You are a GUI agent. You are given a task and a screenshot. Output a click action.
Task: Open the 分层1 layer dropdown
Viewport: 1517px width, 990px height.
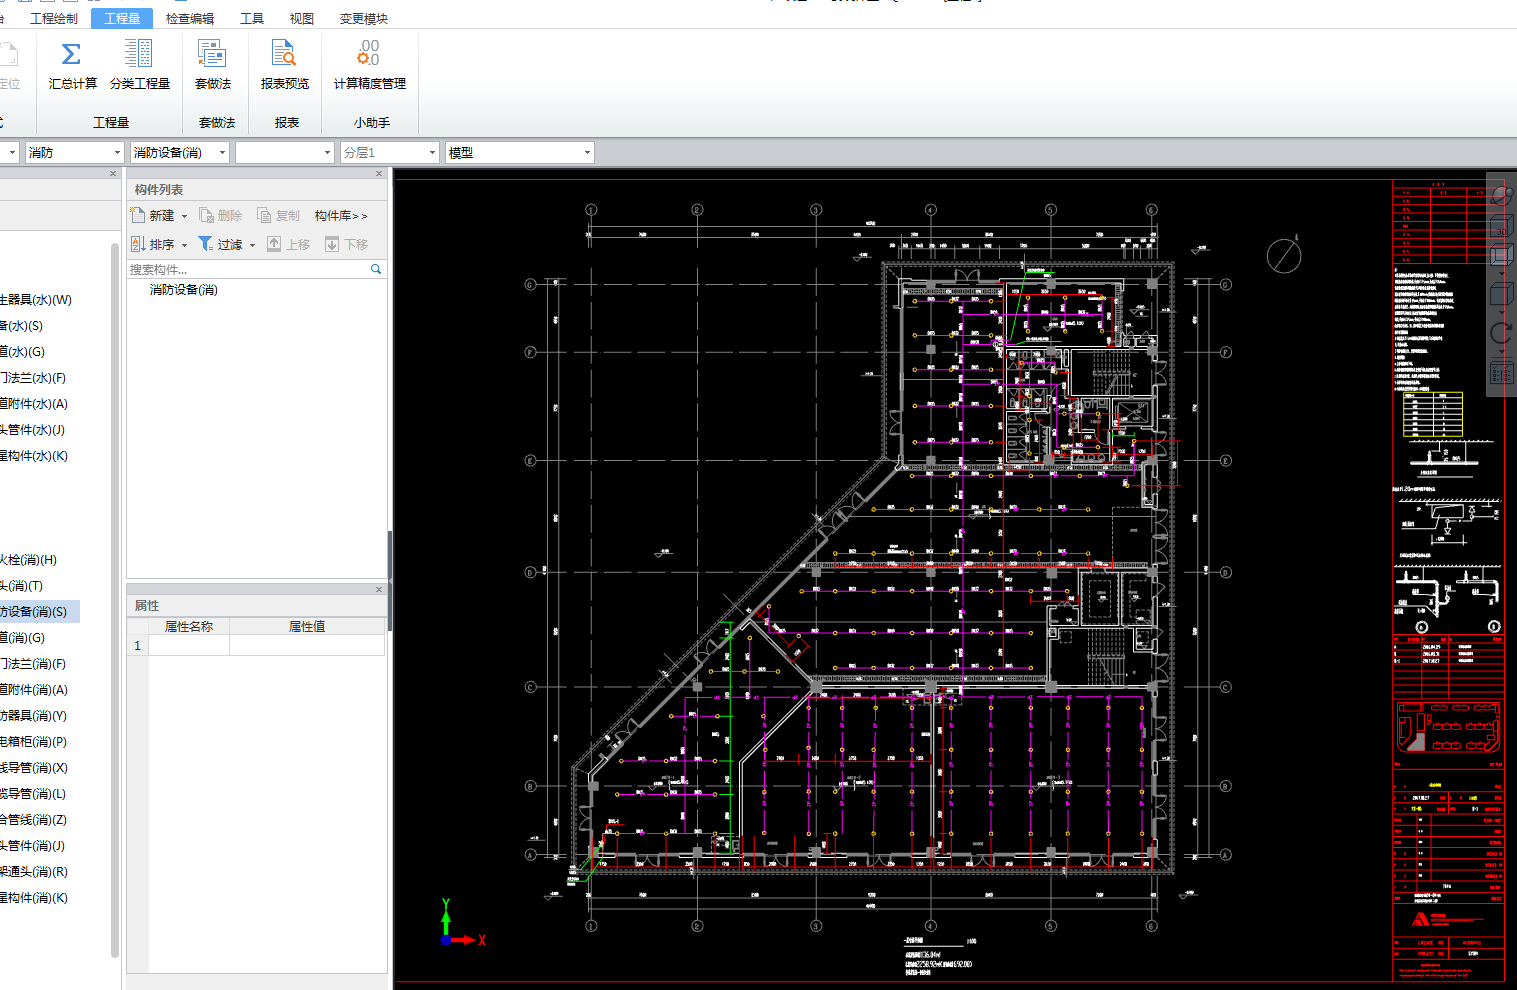tap(390, 152)
